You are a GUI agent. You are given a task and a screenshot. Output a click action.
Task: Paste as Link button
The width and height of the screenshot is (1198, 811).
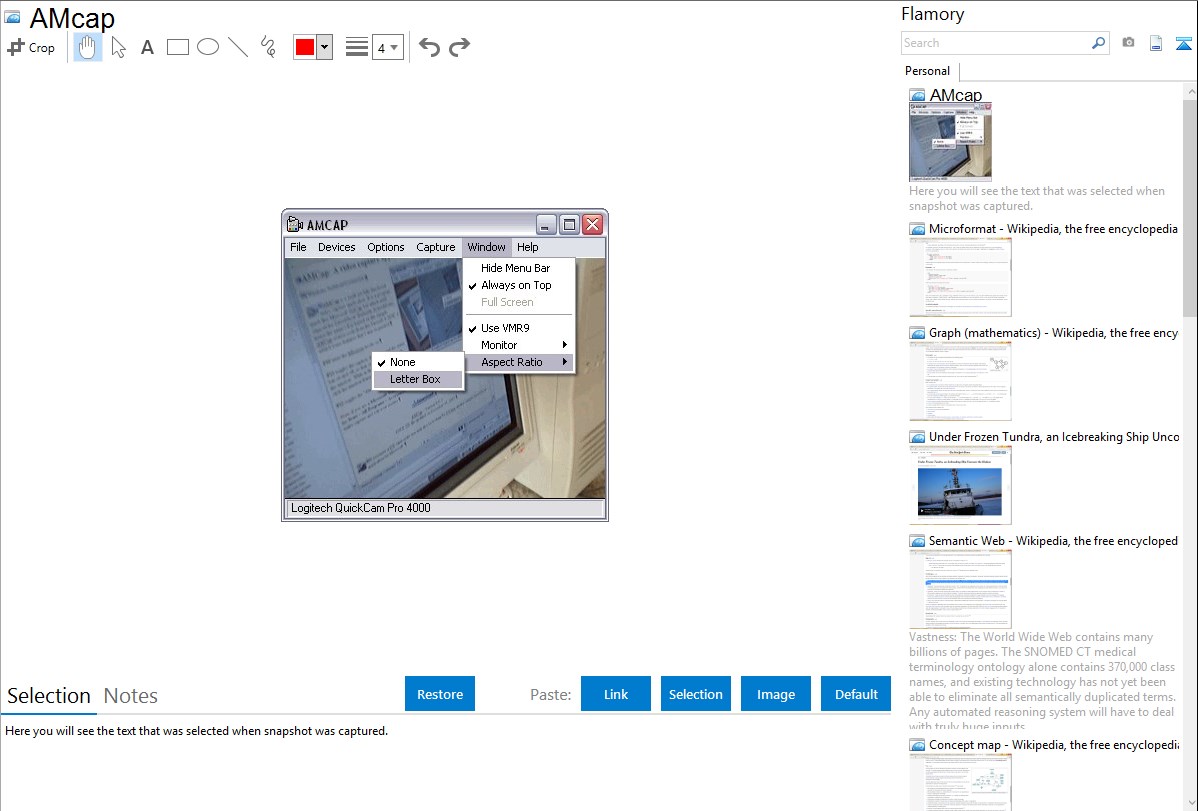616,694
